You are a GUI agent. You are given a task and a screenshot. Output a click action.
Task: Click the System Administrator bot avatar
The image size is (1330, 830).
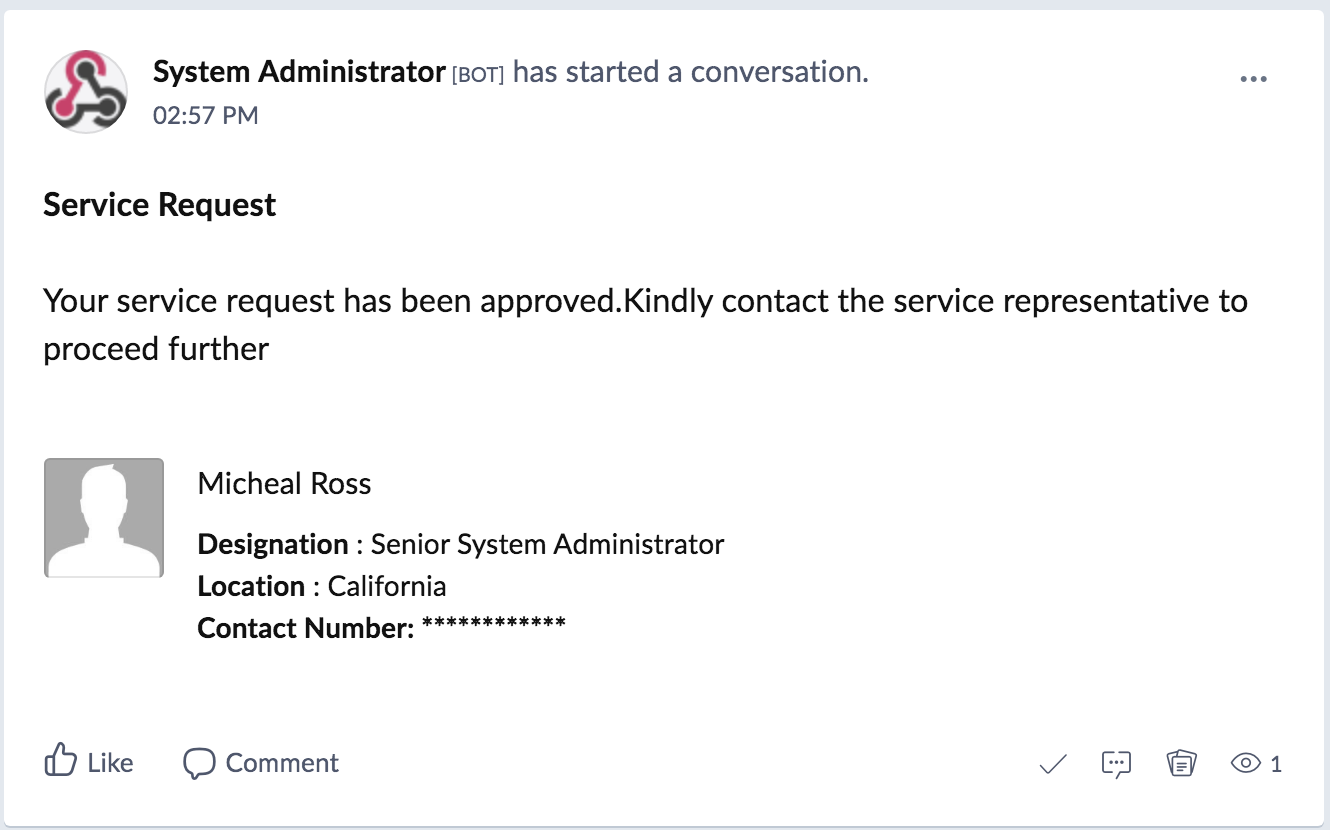point(86,91)
